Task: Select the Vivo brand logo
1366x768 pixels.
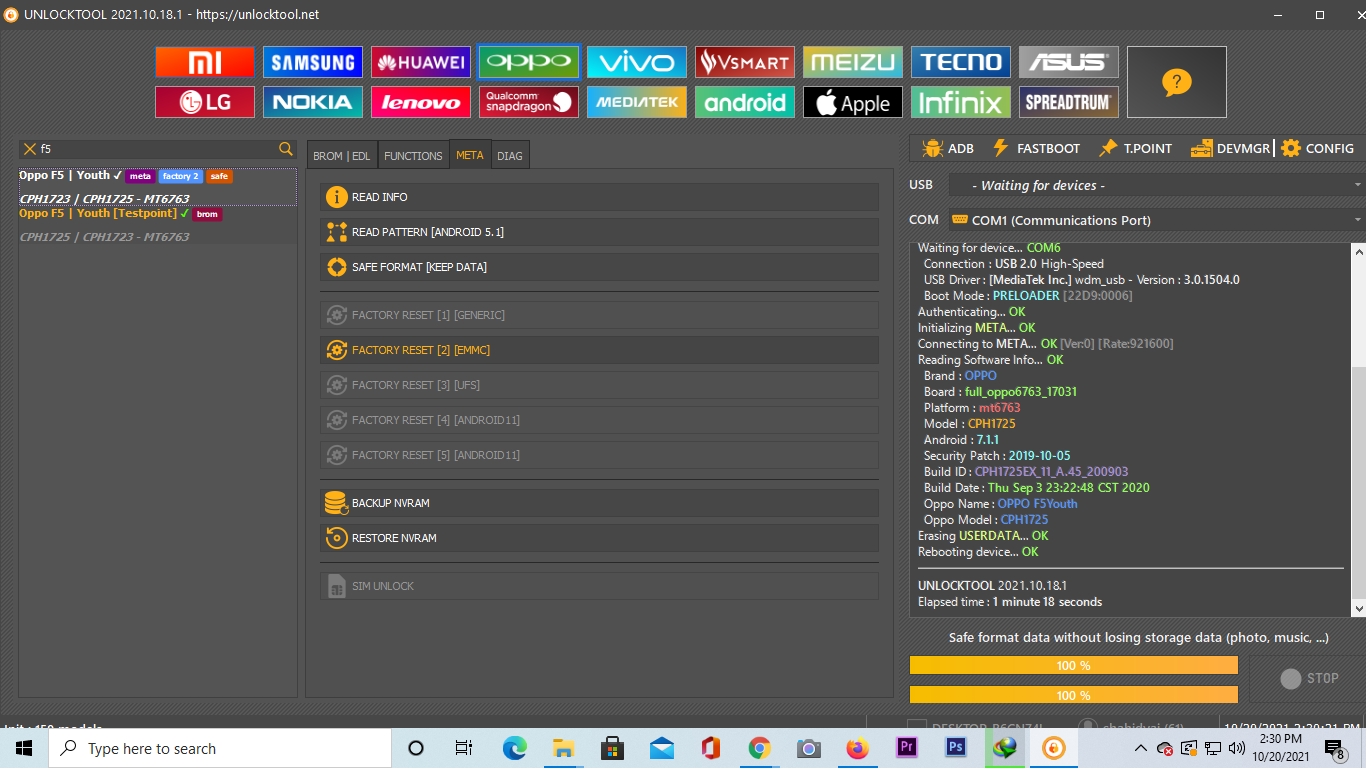Action: pyautogui.click(x=637, y=62)
